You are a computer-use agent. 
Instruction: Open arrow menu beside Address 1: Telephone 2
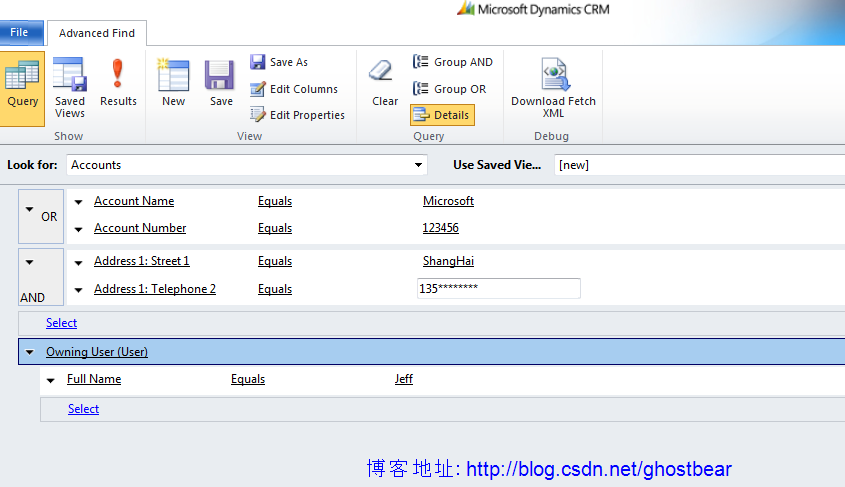pyautogui.click(x=79, y=290)
